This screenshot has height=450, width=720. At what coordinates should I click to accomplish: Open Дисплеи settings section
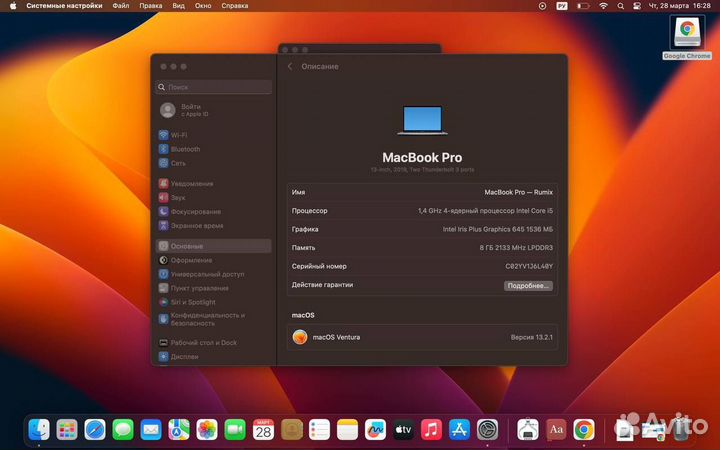click(x=179, y=356)
